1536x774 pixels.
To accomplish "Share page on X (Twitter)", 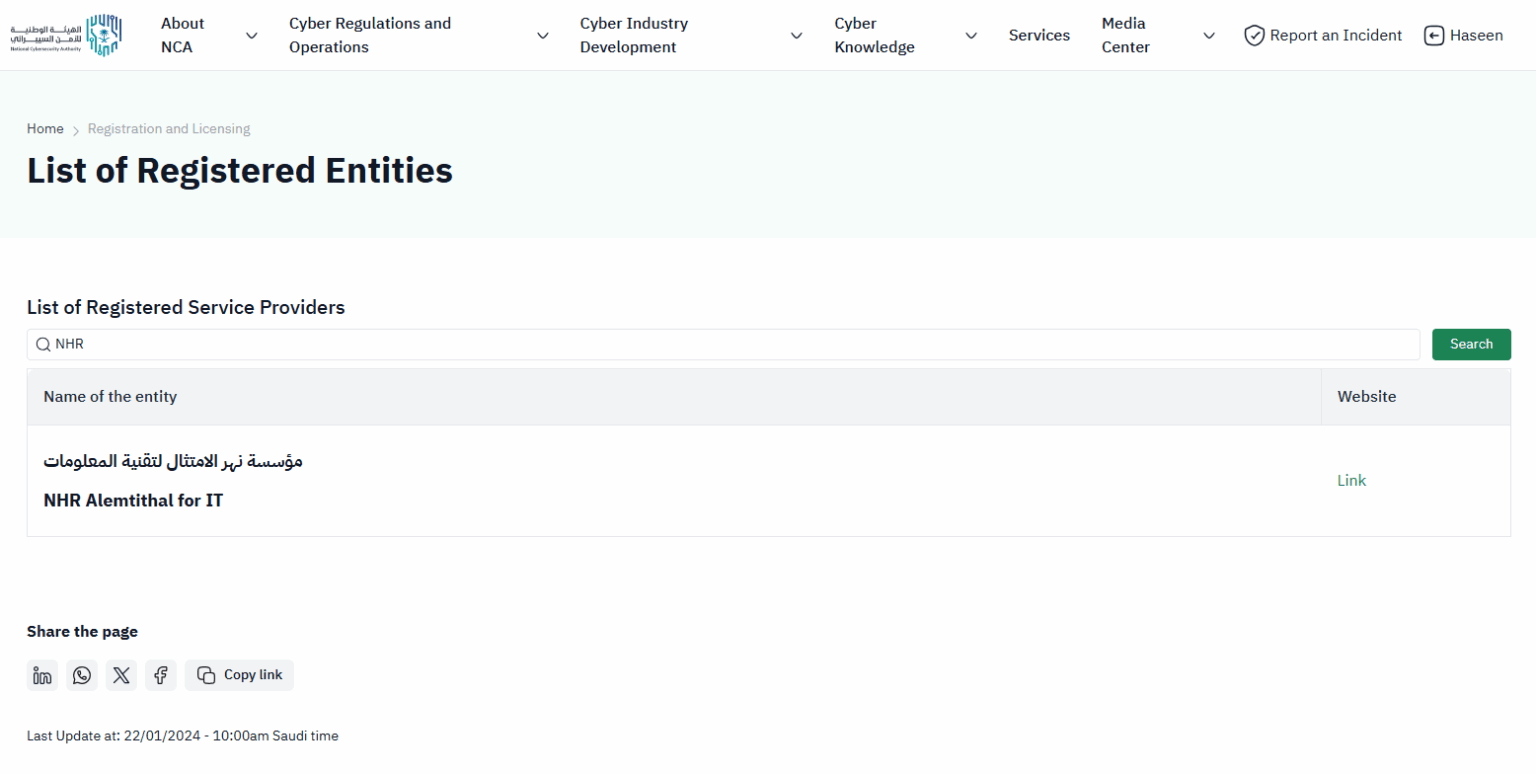I will pos(121,675).
